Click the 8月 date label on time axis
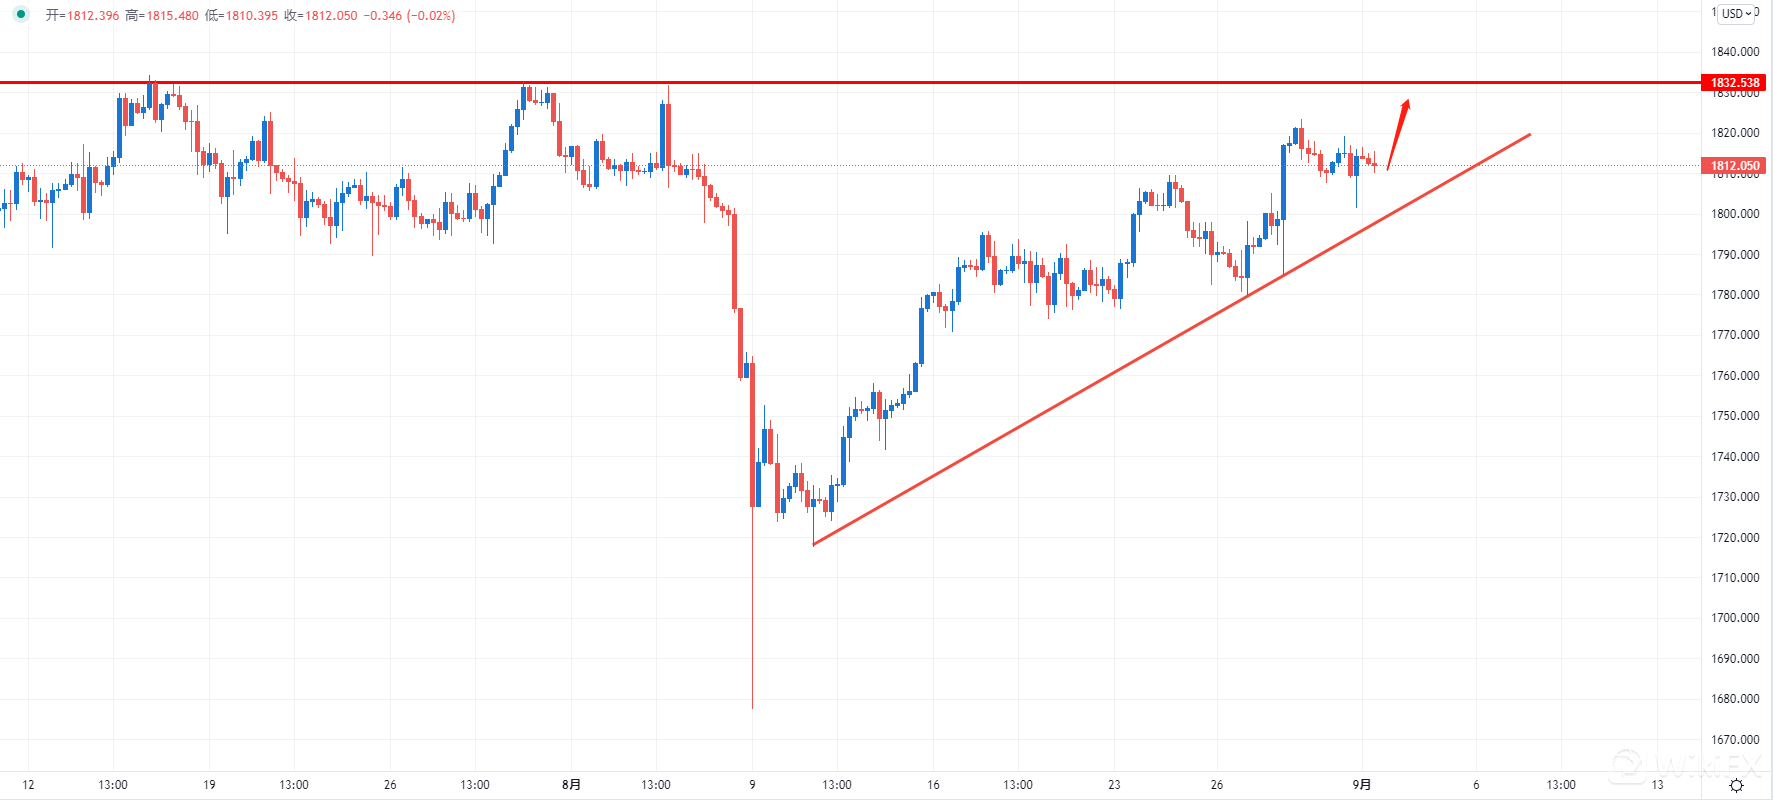 tap(571, 785)
